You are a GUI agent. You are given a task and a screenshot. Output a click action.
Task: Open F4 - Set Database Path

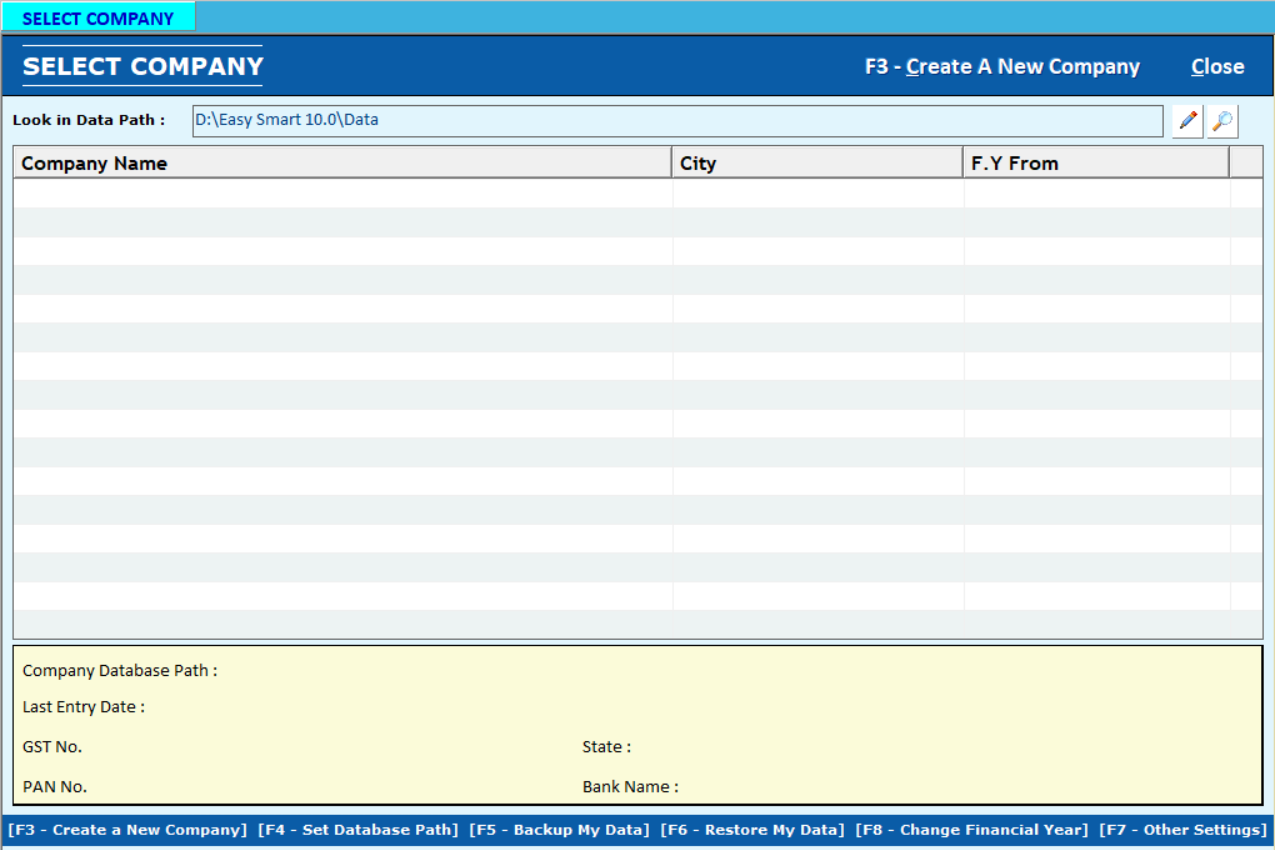coord(358,830)
